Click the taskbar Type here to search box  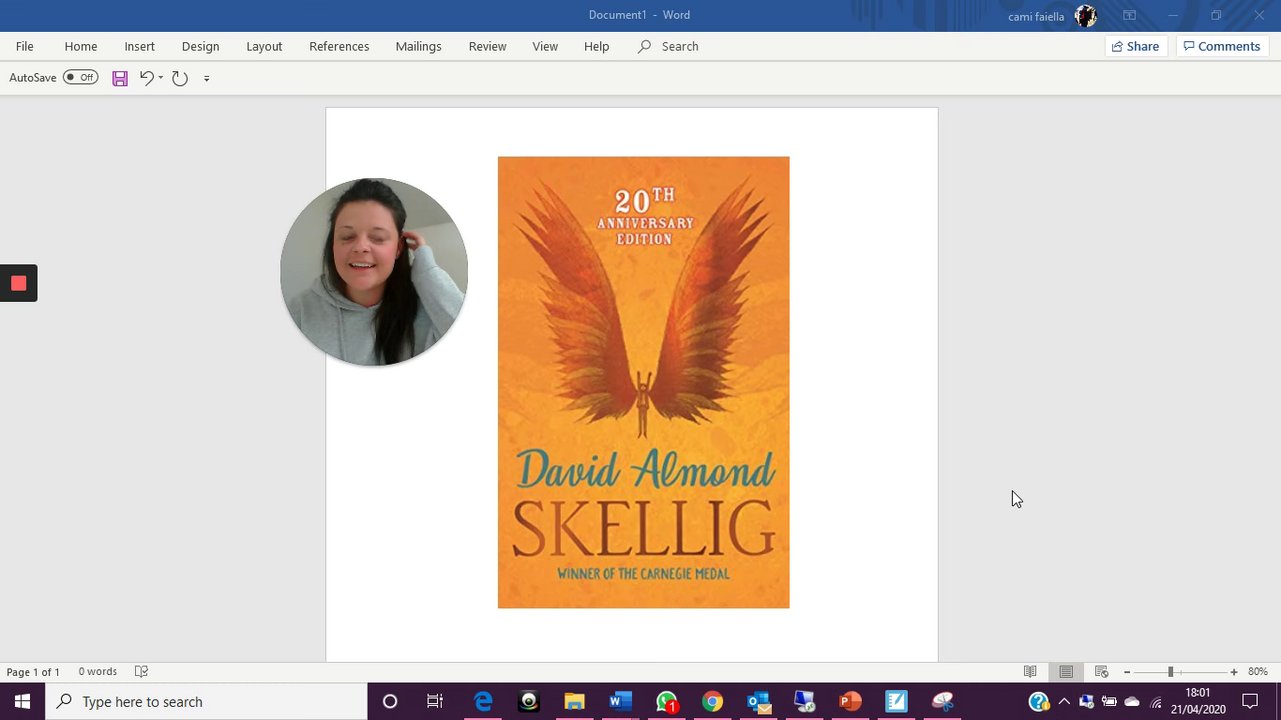(206, 702)
